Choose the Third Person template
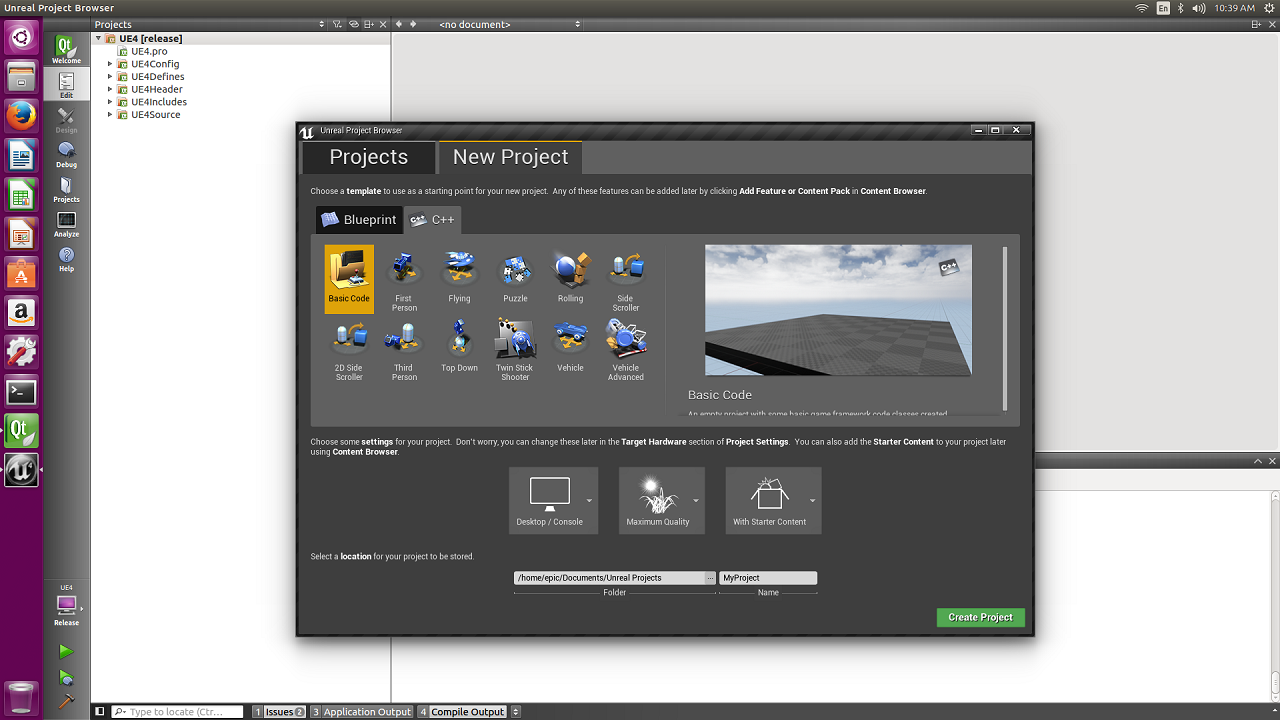 click(404, 350)
